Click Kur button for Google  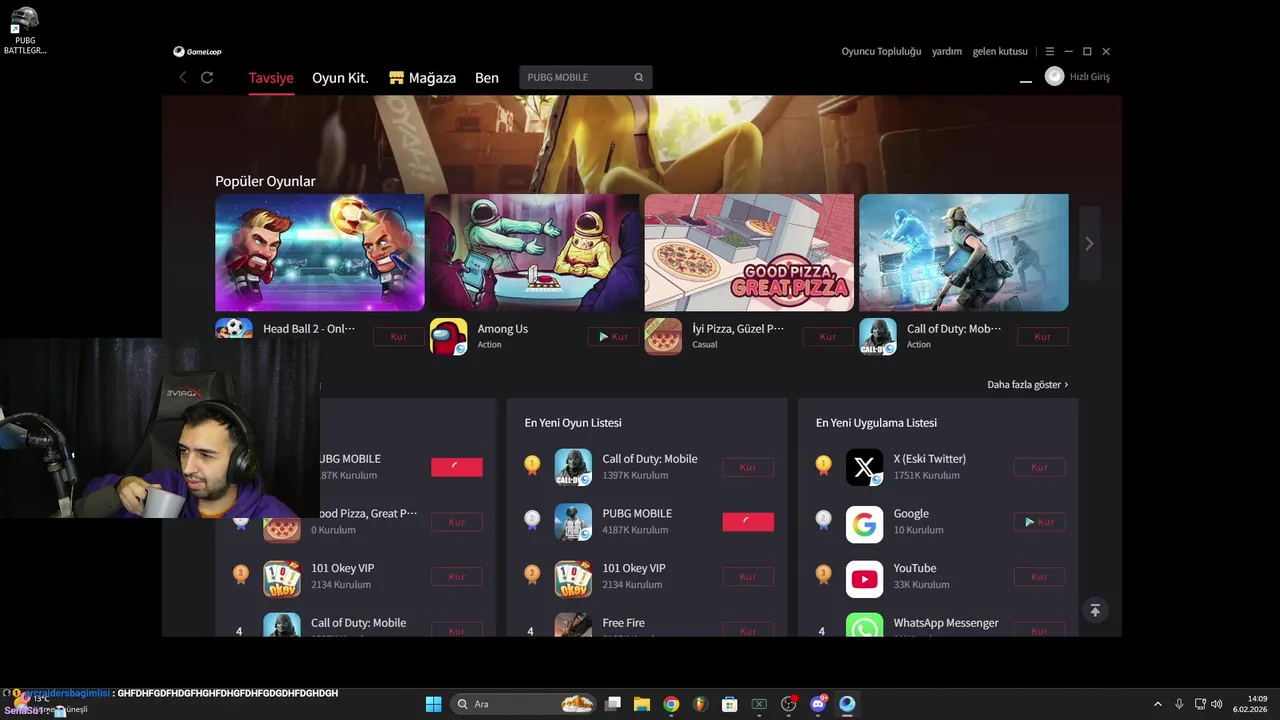(1039, 522)
